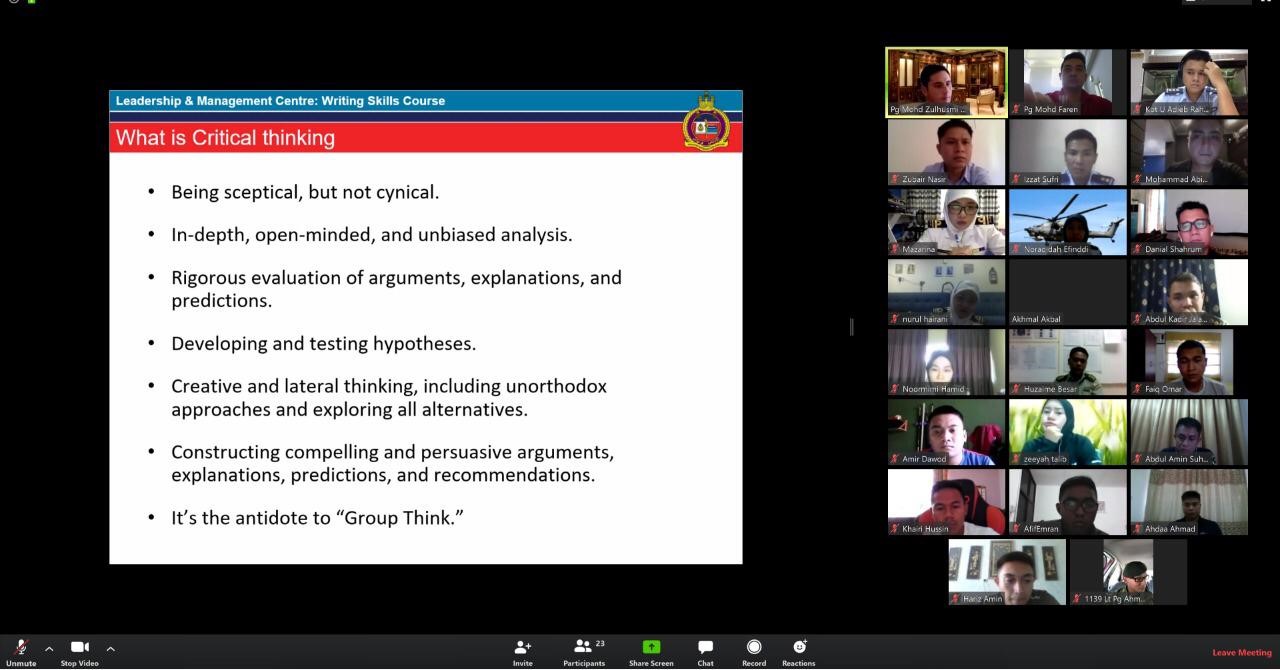Select Noormimi Hamid video tile
Screen dimensions: 1280x670
pos(946,362)
